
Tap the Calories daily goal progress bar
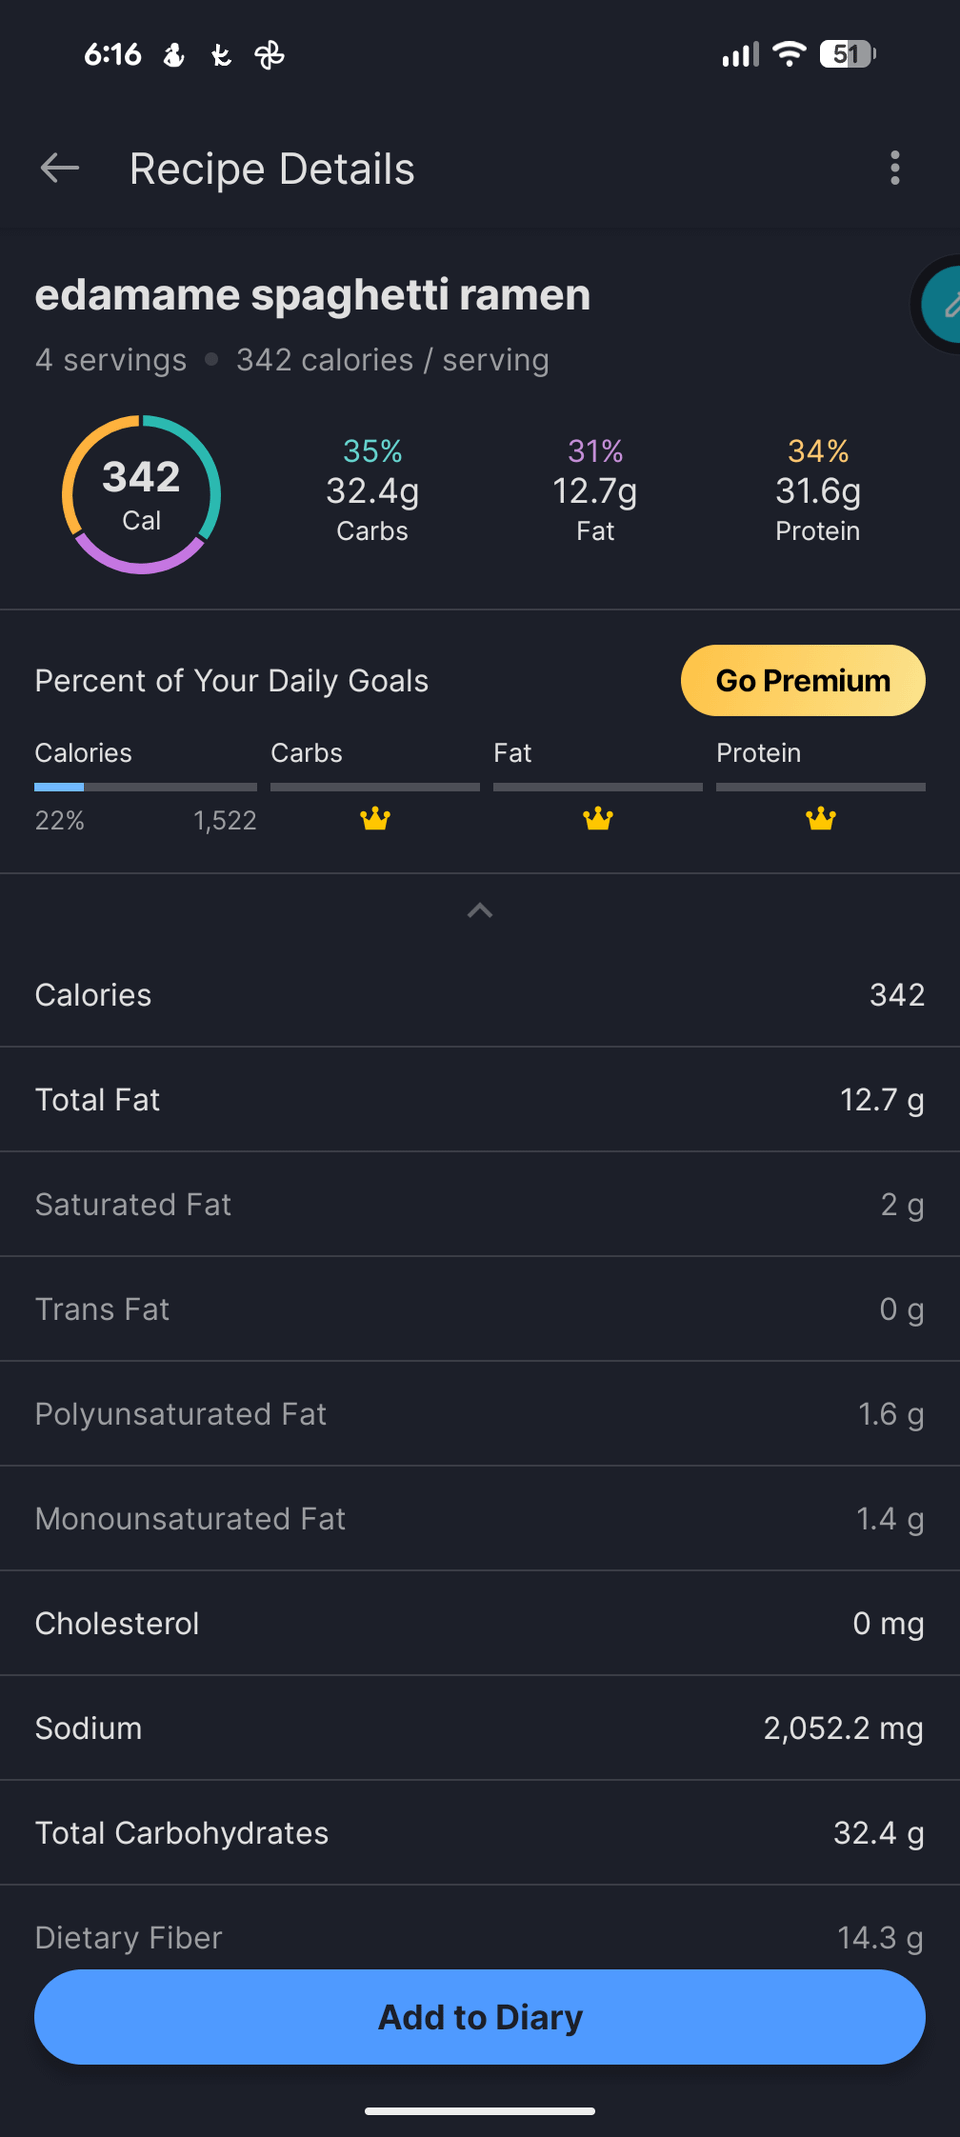tap(145, 787)
